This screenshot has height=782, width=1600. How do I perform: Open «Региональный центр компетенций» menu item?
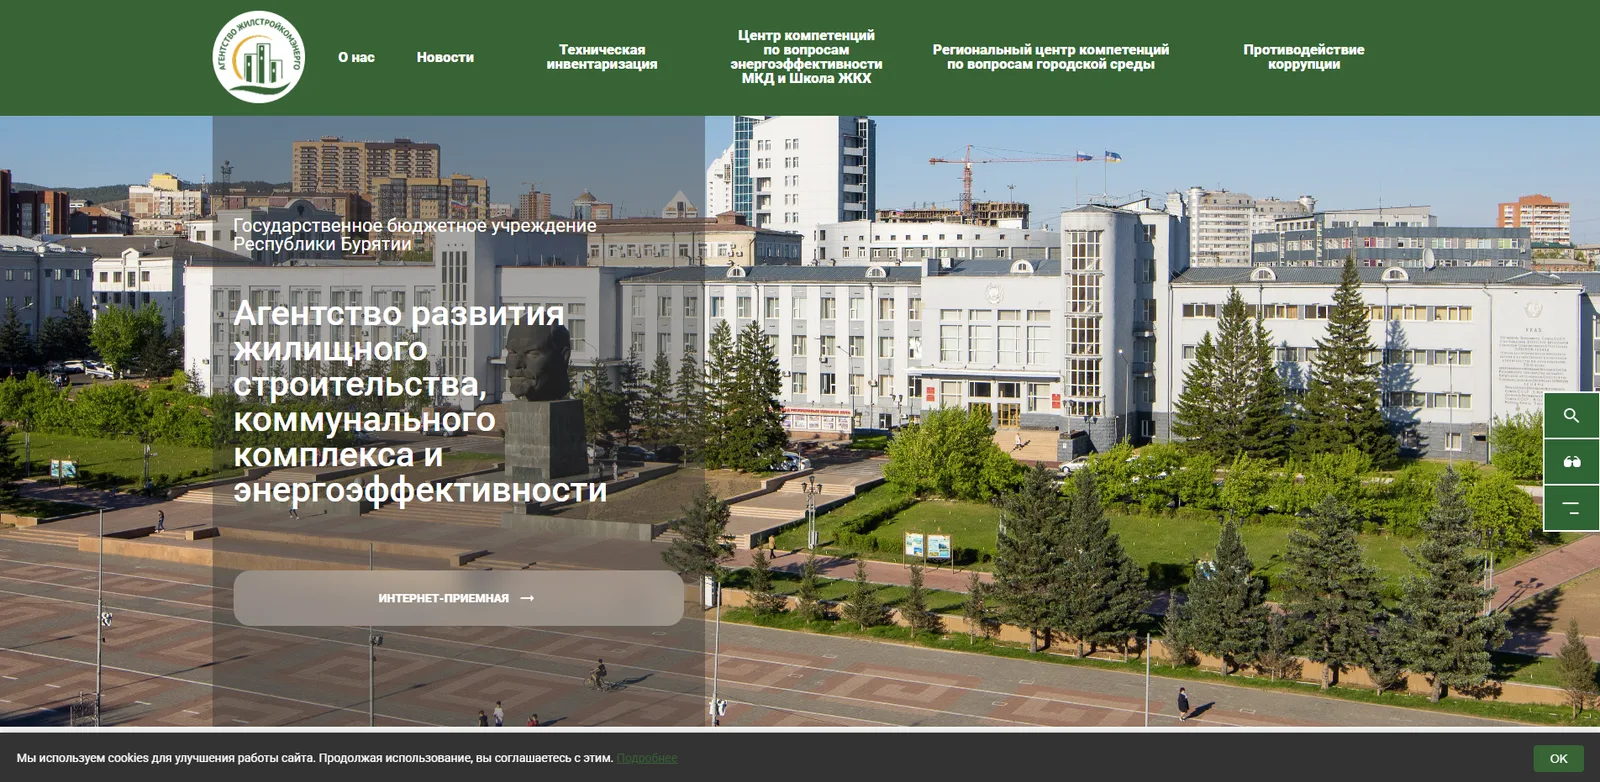point(1051,57)
